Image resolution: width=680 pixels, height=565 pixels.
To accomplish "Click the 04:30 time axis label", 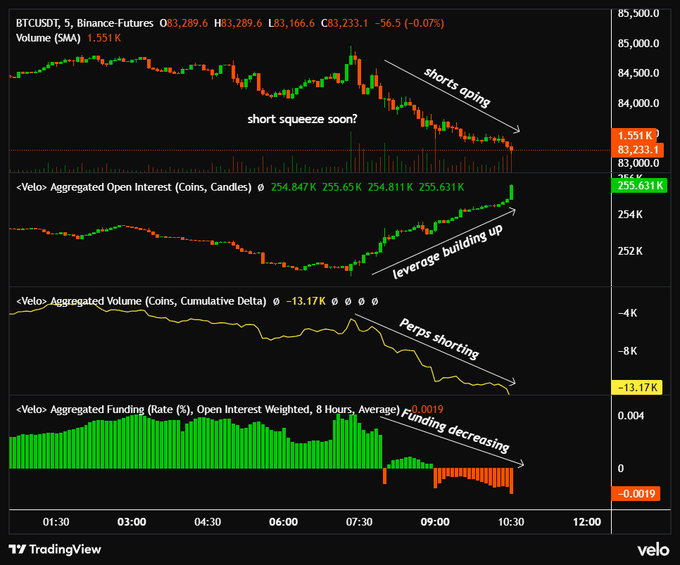I will [x=207, y=522].
